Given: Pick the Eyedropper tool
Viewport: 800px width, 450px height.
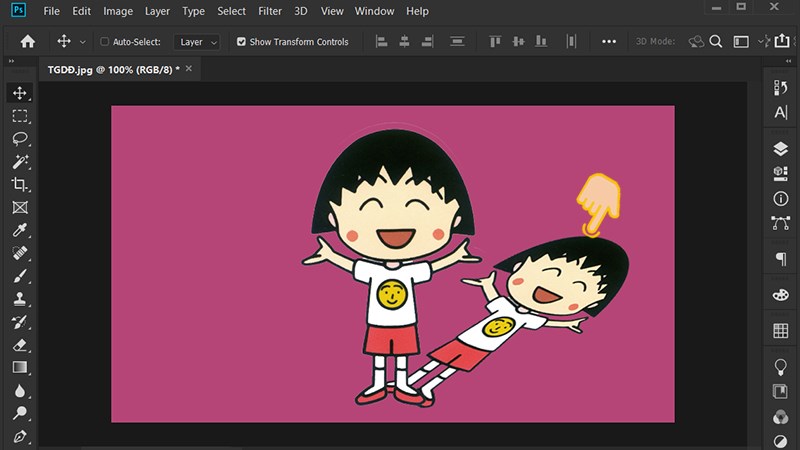Looking at the screenshot, I should pos(19,231).
